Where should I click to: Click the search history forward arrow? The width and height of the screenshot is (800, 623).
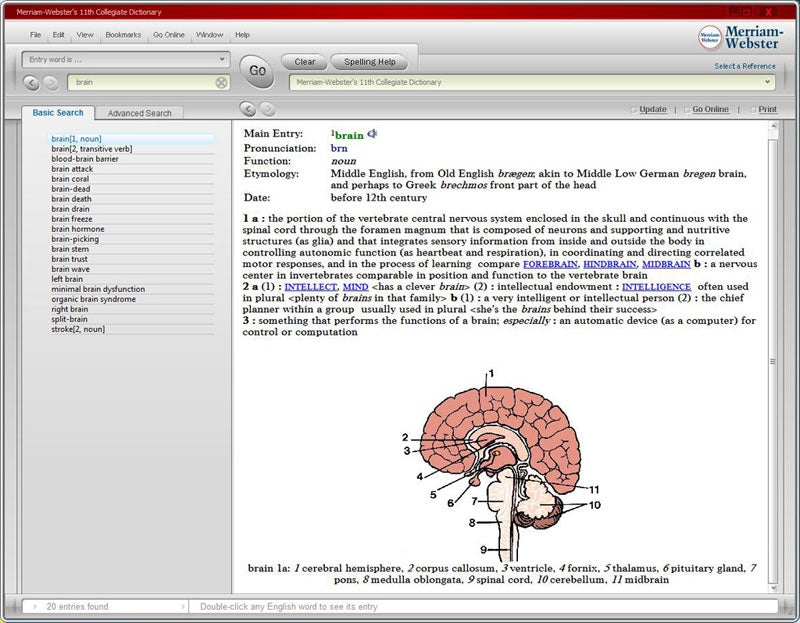[x=51, y=83]
